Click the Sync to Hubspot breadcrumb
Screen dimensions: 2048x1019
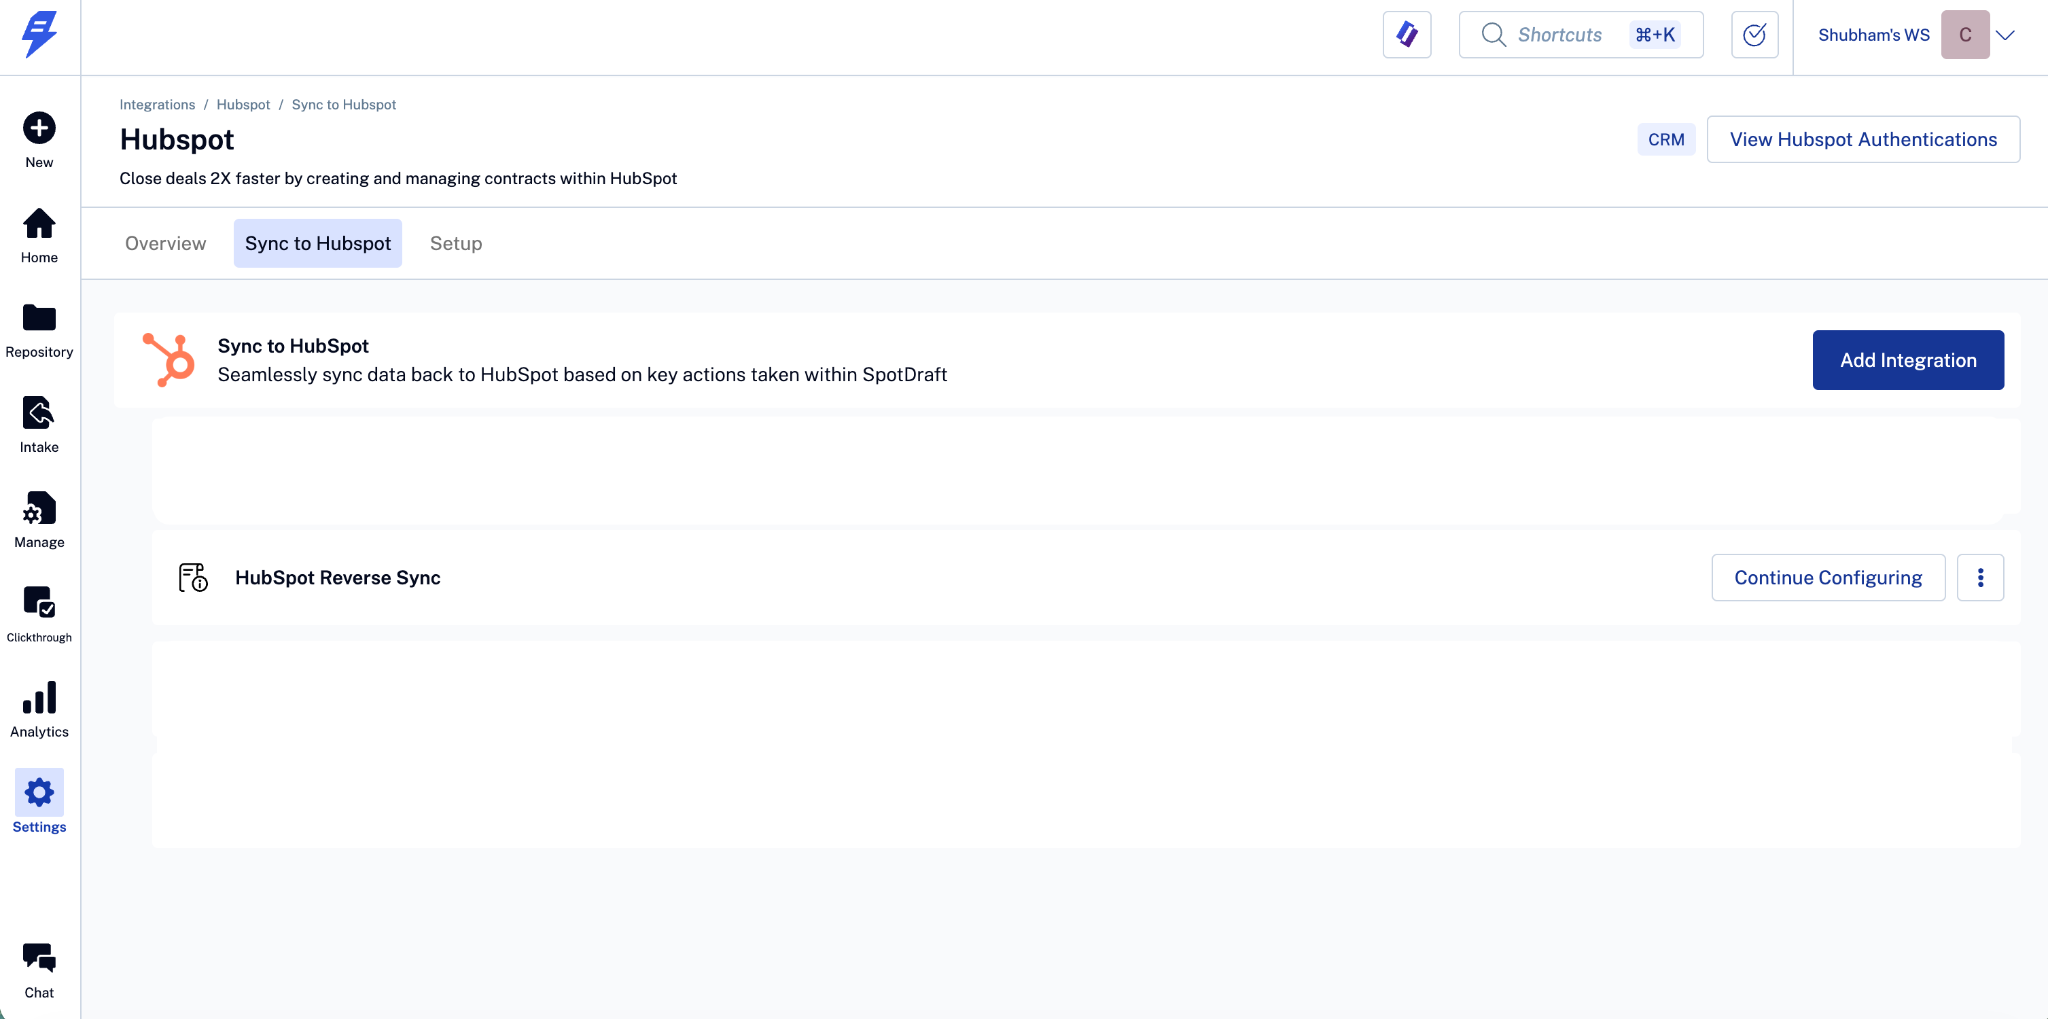pyautogui.click(x=344, y=105)
